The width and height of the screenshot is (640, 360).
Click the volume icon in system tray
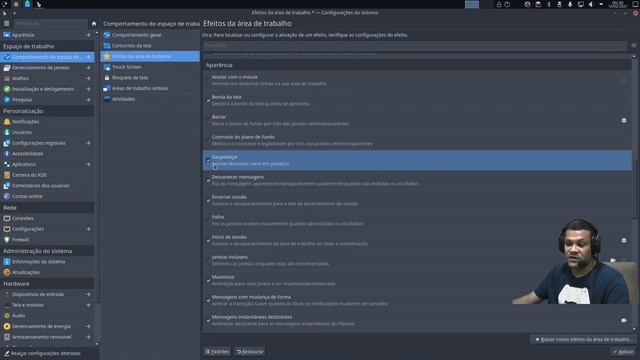pos(591,4)
